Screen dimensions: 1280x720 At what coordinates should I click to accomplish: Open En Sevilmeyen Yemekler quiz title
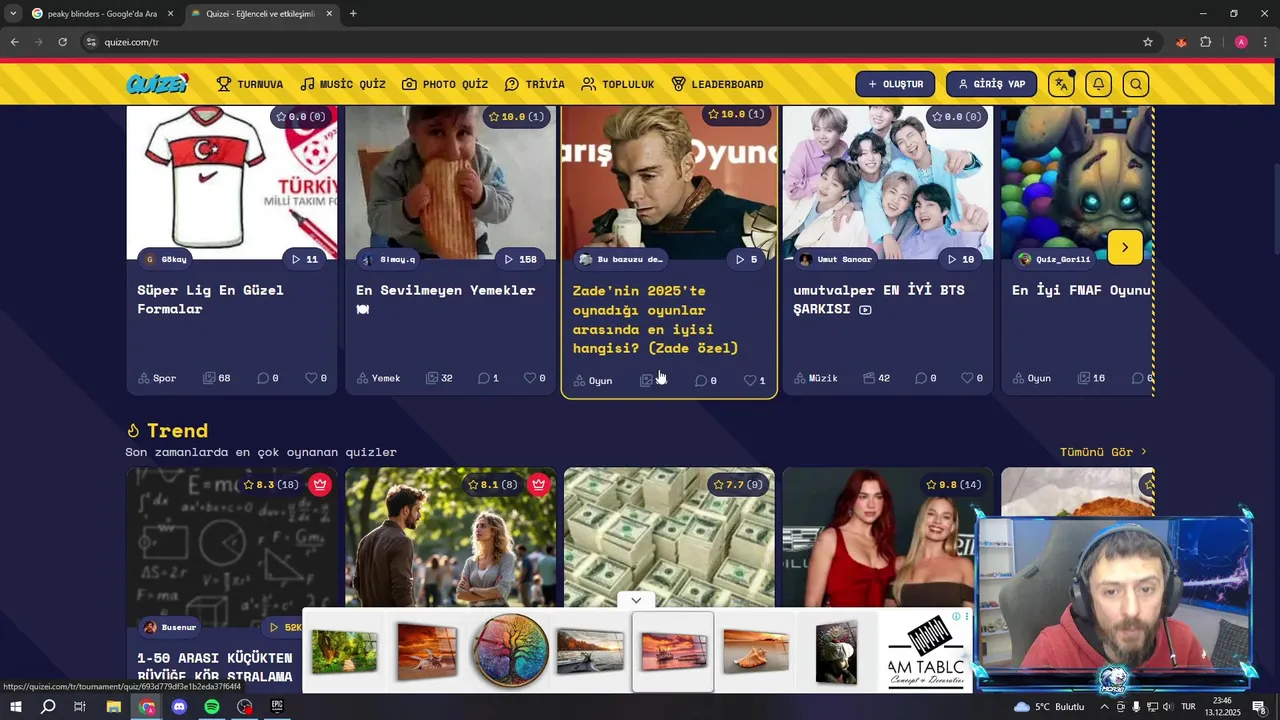click(x=446, y=299)
